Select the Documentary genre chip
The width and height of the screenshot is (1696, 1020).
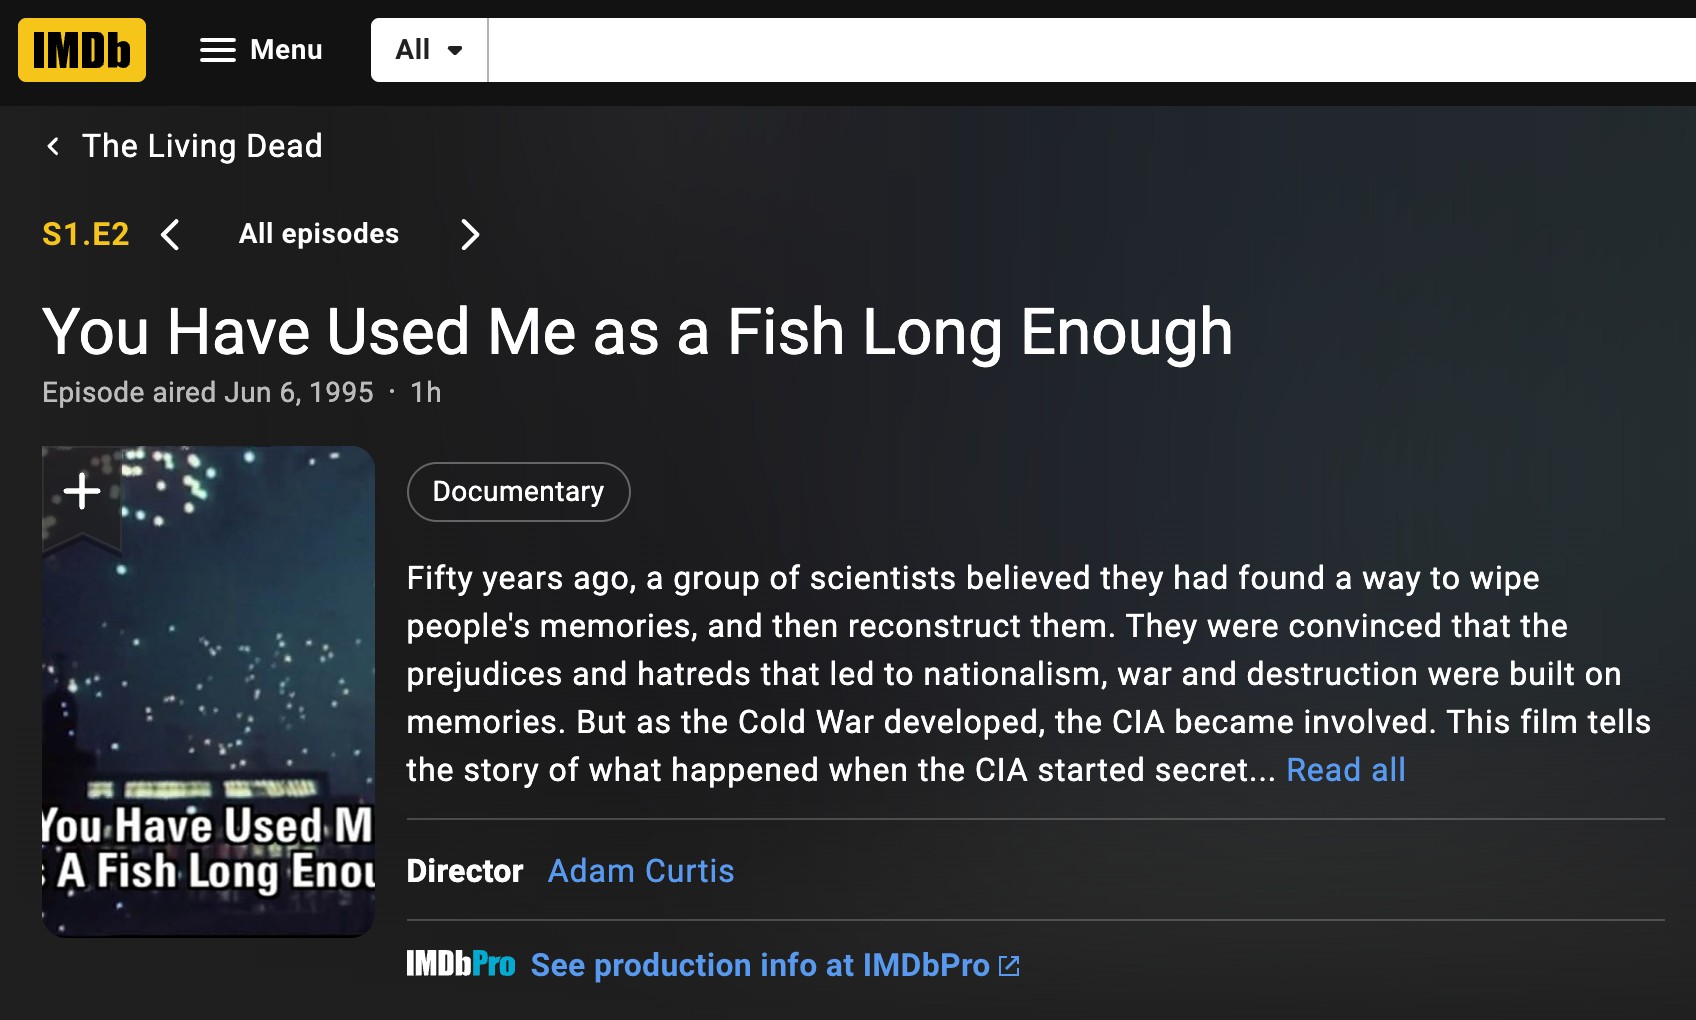(x=518, y=492)
